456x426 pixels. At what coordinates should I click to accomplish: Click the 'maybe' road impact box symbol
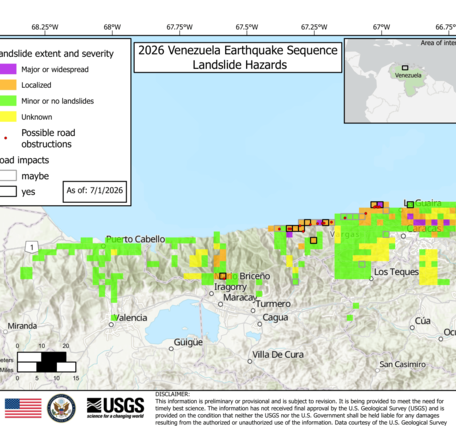point(8,175)
